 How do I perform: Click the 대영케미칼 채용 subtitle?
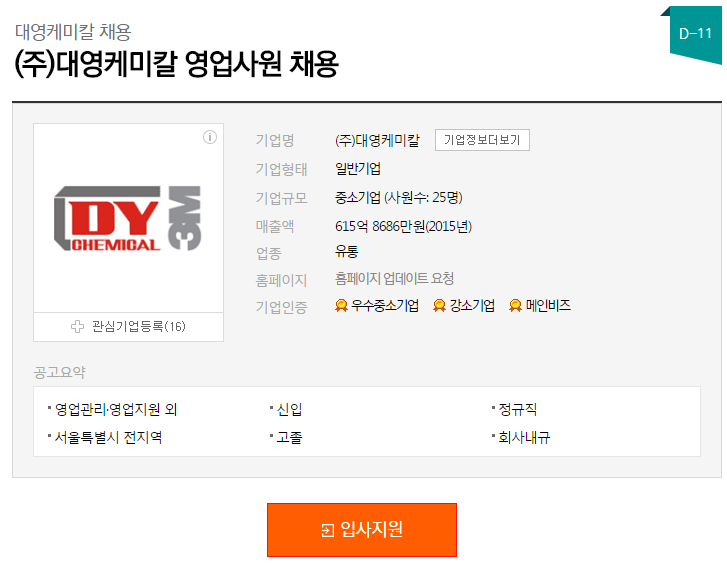pos(73,32)
